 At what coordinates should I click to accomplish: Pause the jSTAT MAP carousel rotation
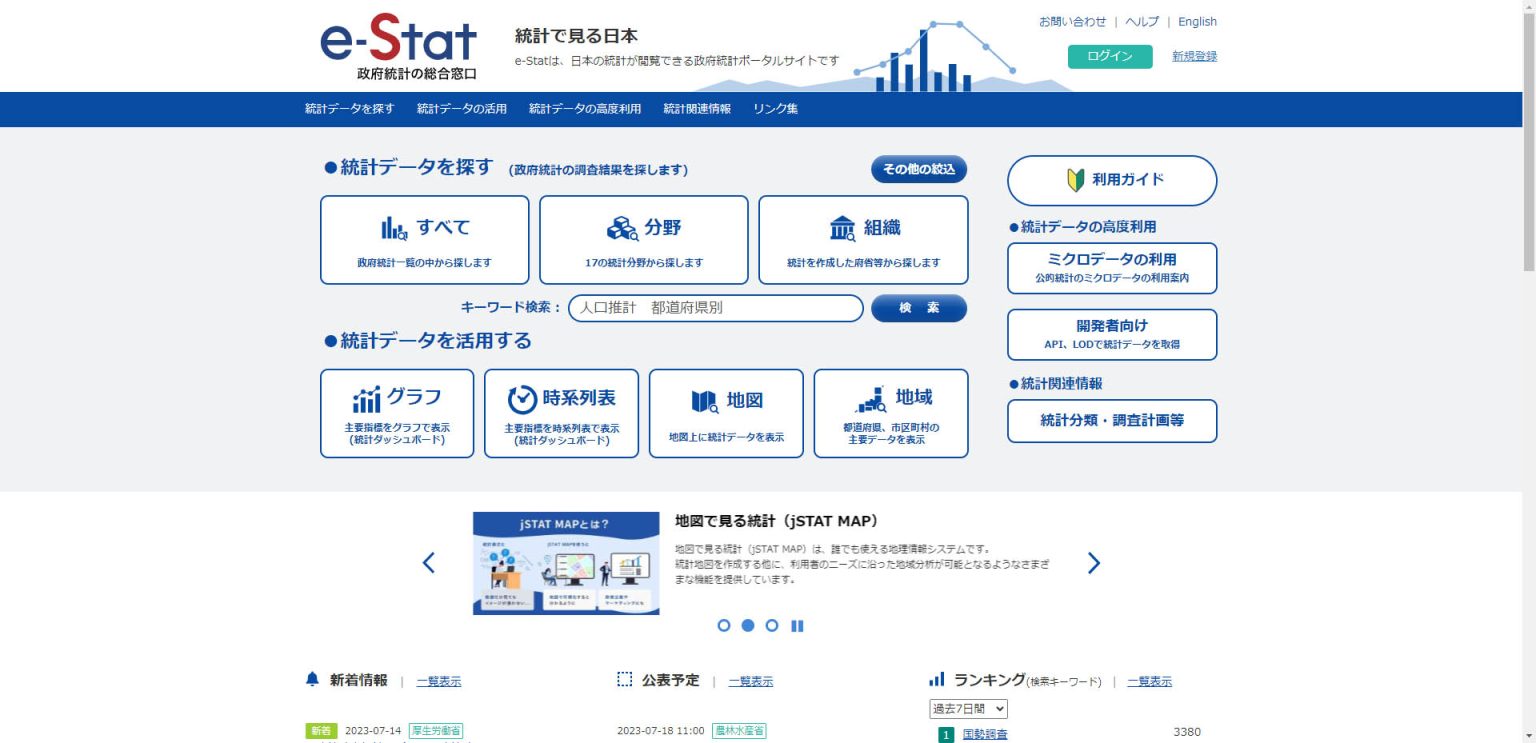[x=797, y=625]
